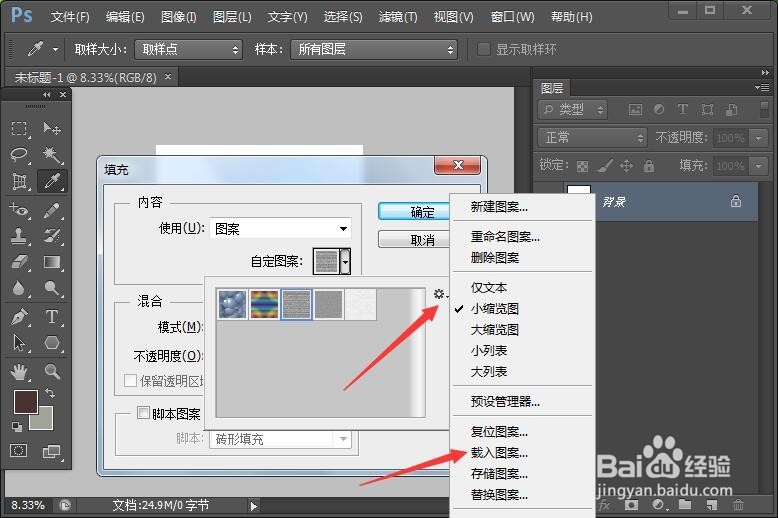Toggle Quick Mask mode
Viewport: 778px width, 518px height.
tap(19, 451)
